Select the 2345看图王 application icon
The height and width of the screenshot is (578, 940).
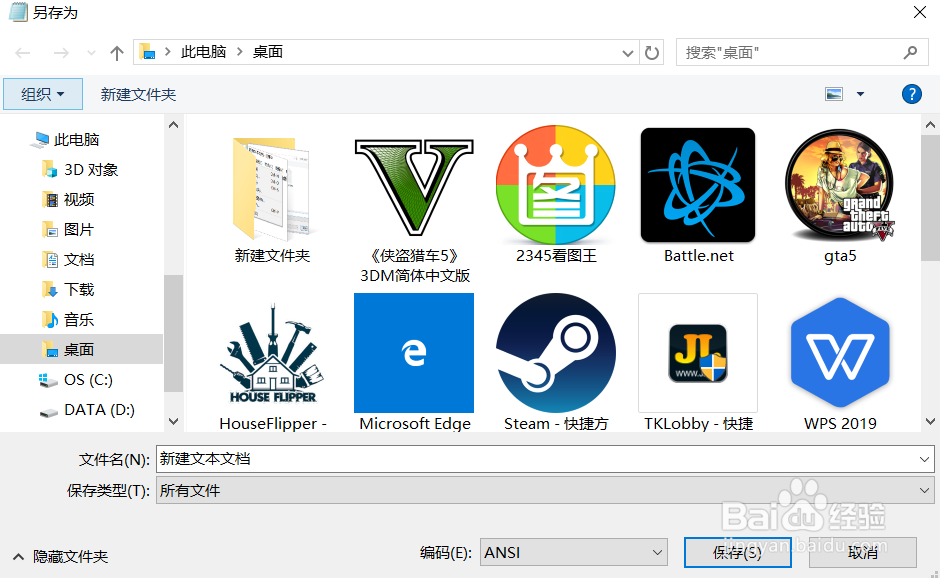(556, 185)
